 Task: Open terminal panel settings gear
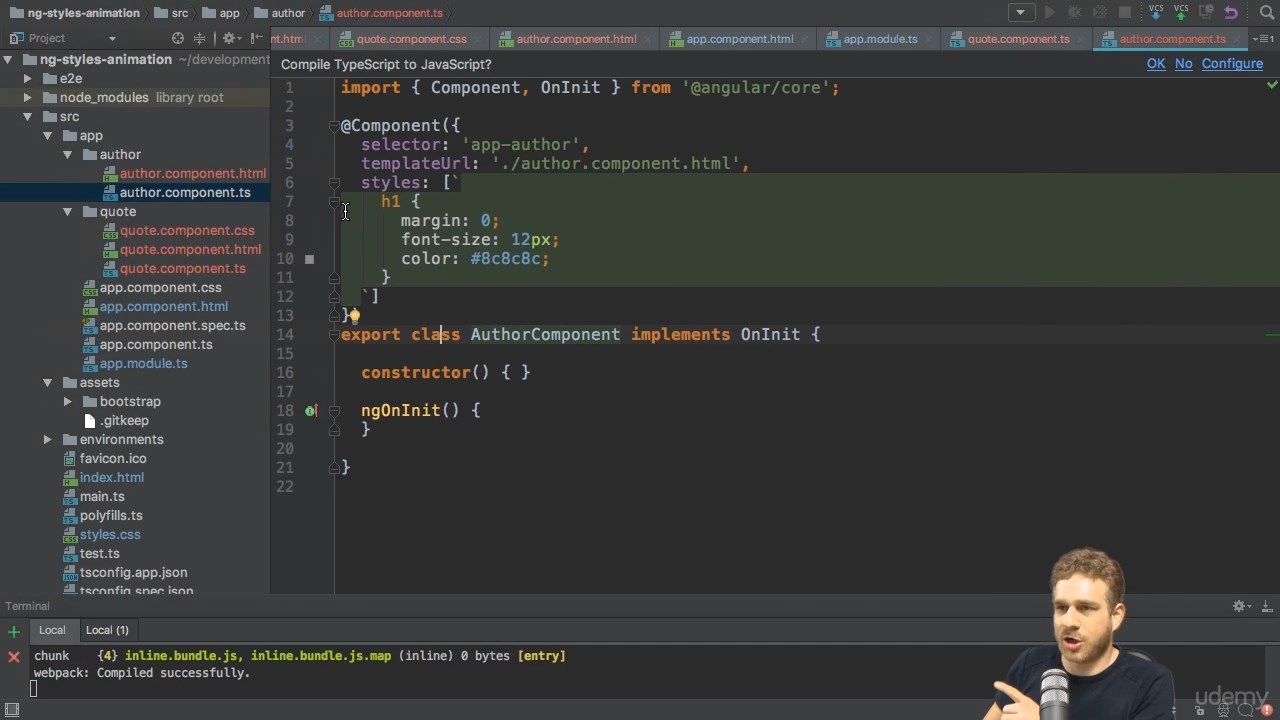tap(1240, 606)
